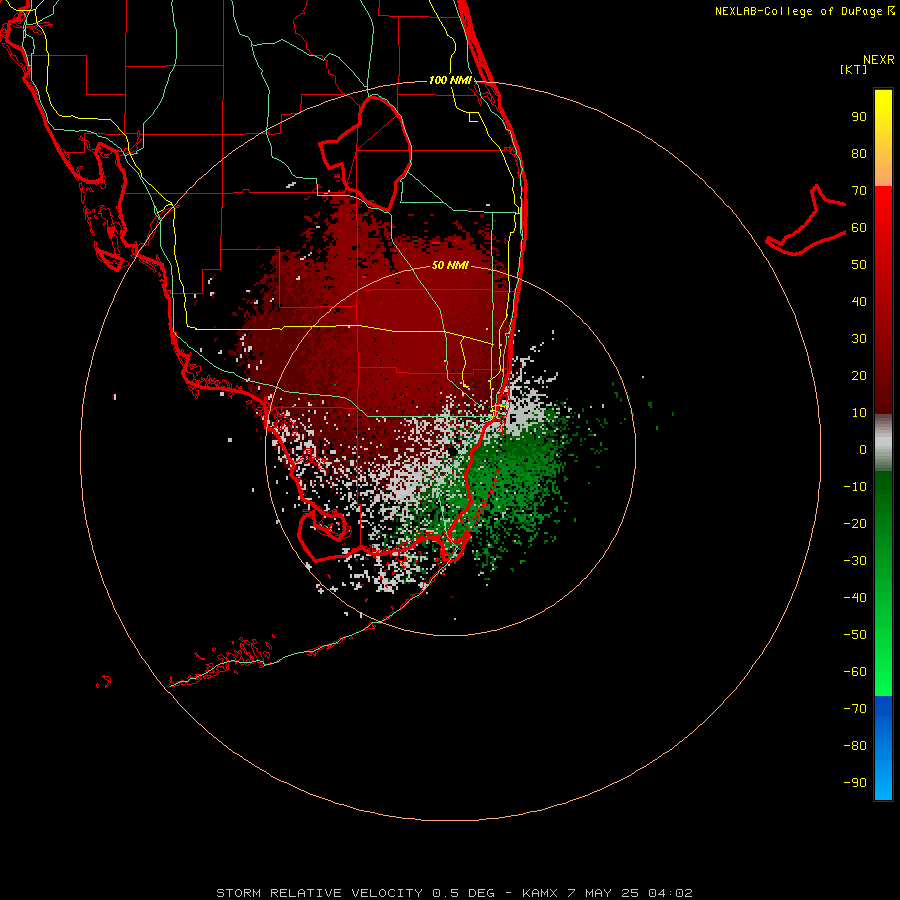Click the 20 knot scale label
Viewport: 900px width, 900px height.
tap(859, 376)
